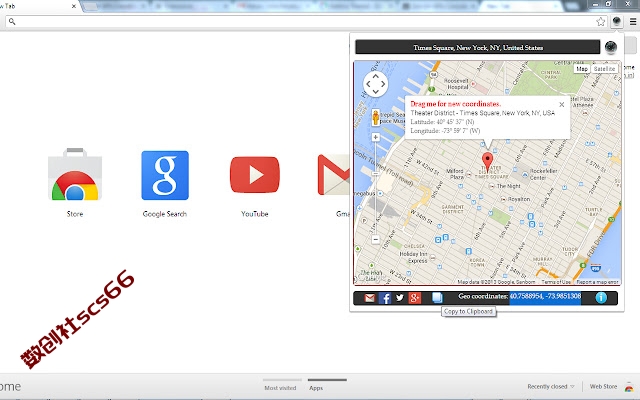Image resolution: width=640 pixels, height=400 pixels.
Task: Click the copy to clipboard icon
Action: pos(437,298)
